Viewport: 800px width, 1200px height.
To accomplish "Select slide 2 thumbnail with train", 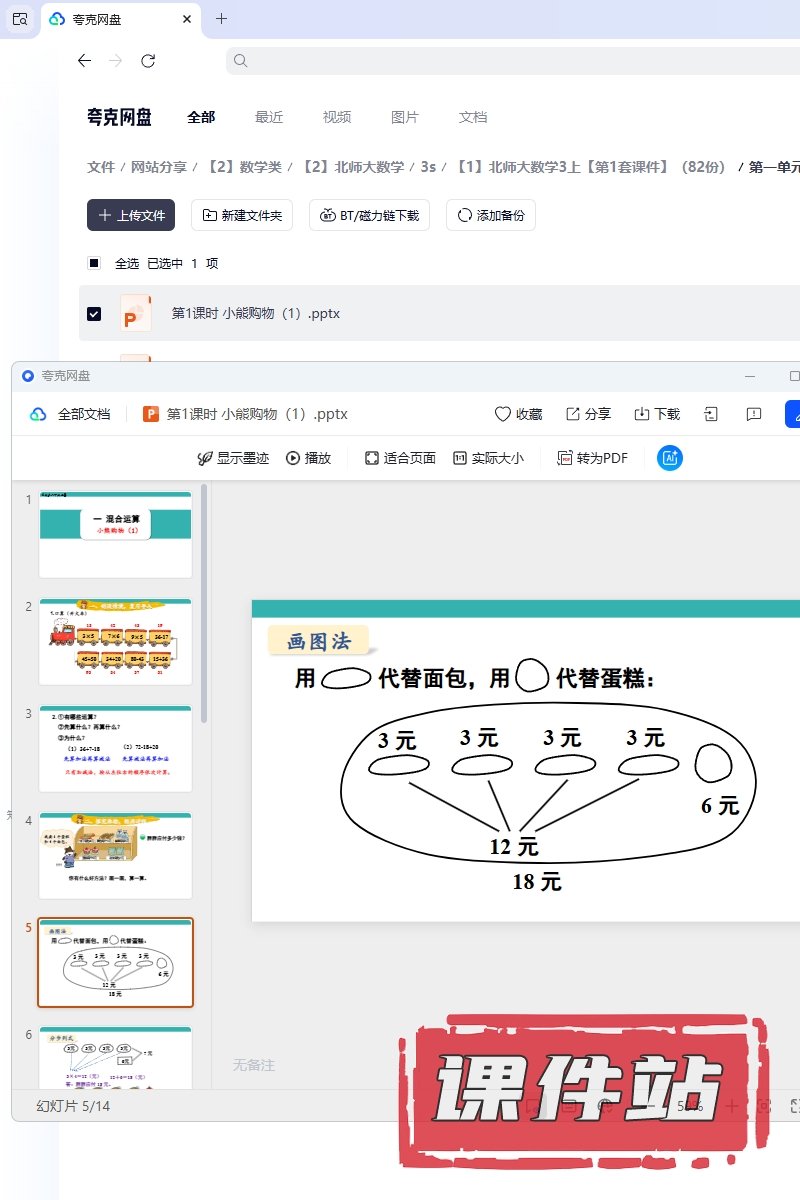I will pyautogui.click(x=115, y=641).
